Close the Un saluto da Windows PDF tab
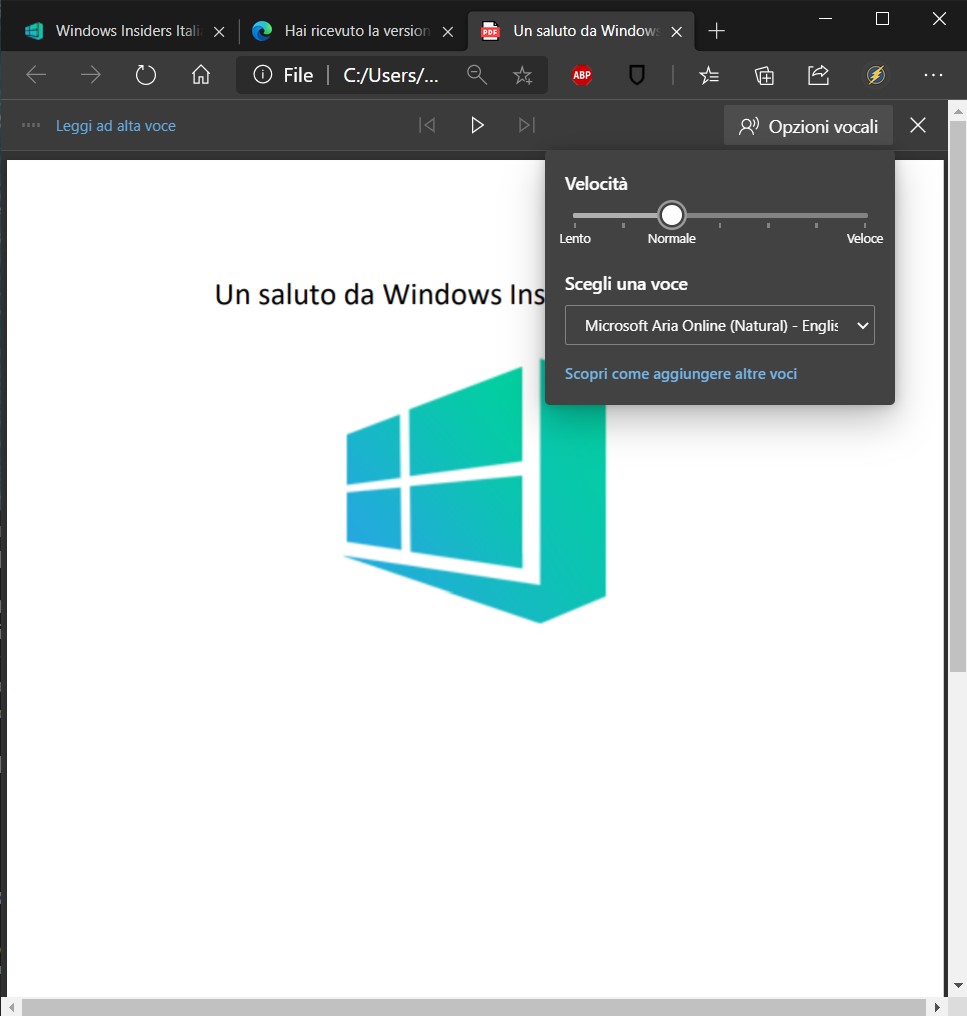 point(677,32)
